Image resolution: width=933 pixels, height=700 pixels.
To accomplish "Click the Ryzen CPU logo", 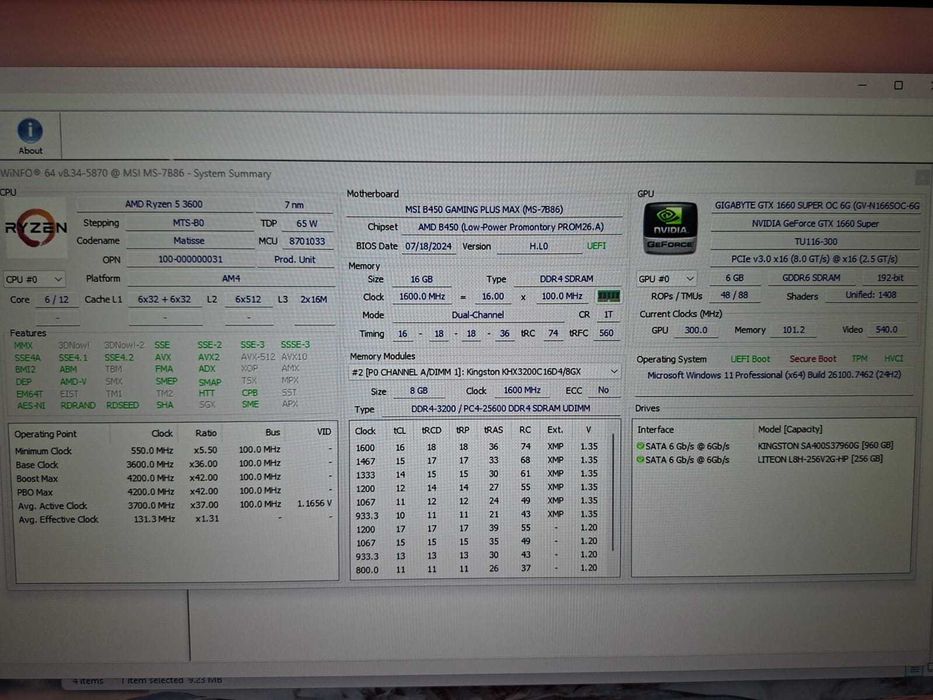I will tap(36, 228).
